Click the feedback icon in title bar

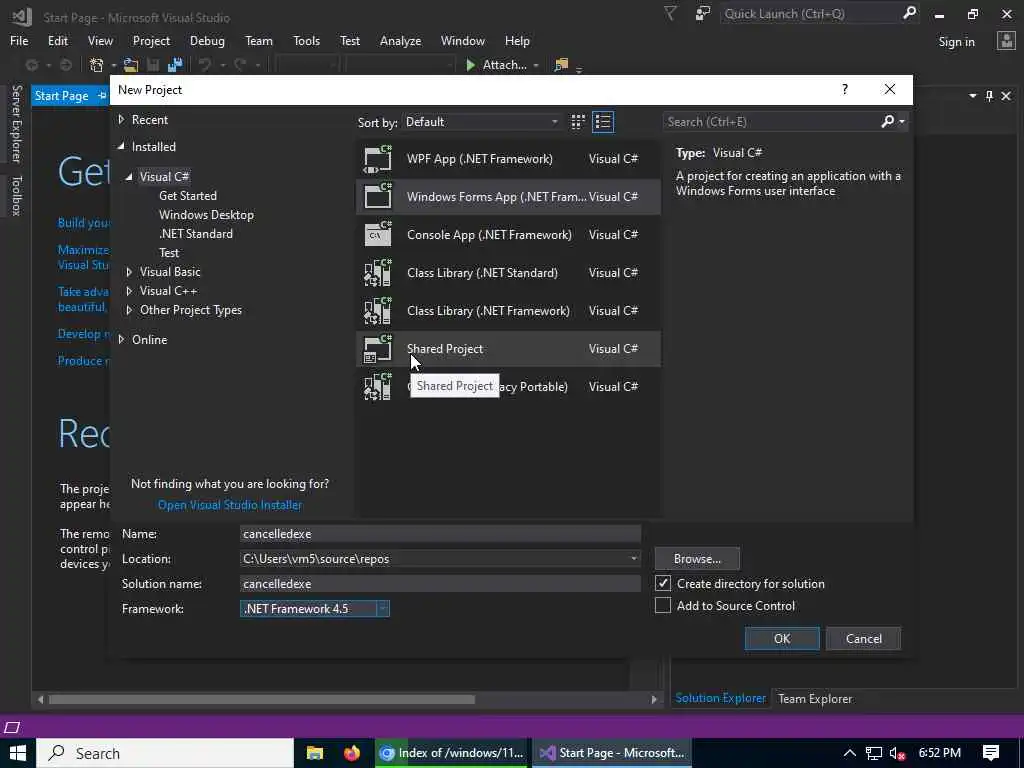tap(703, 13)
